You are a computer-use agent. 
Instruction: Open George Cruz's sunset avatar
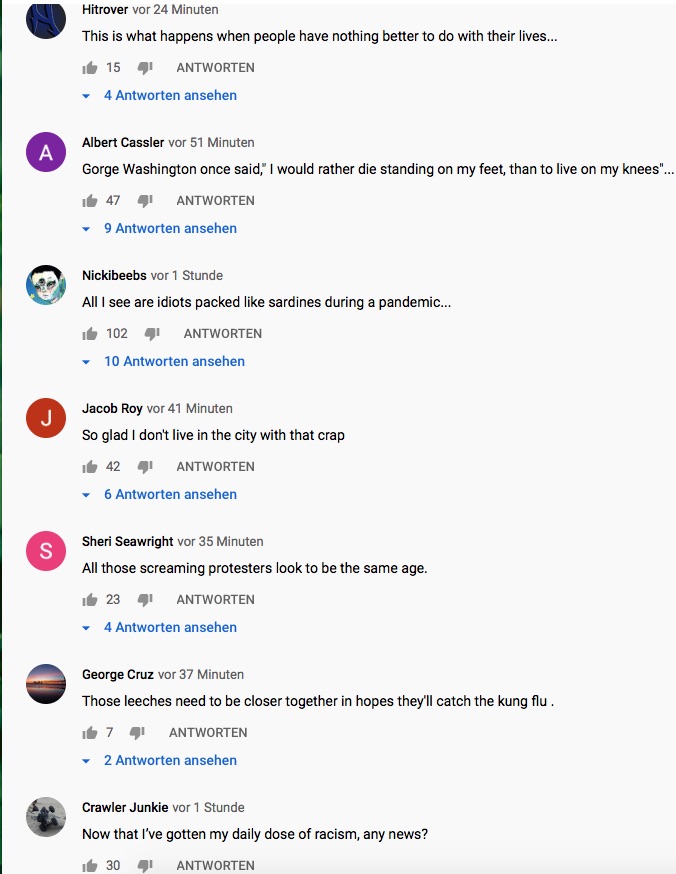46,684
